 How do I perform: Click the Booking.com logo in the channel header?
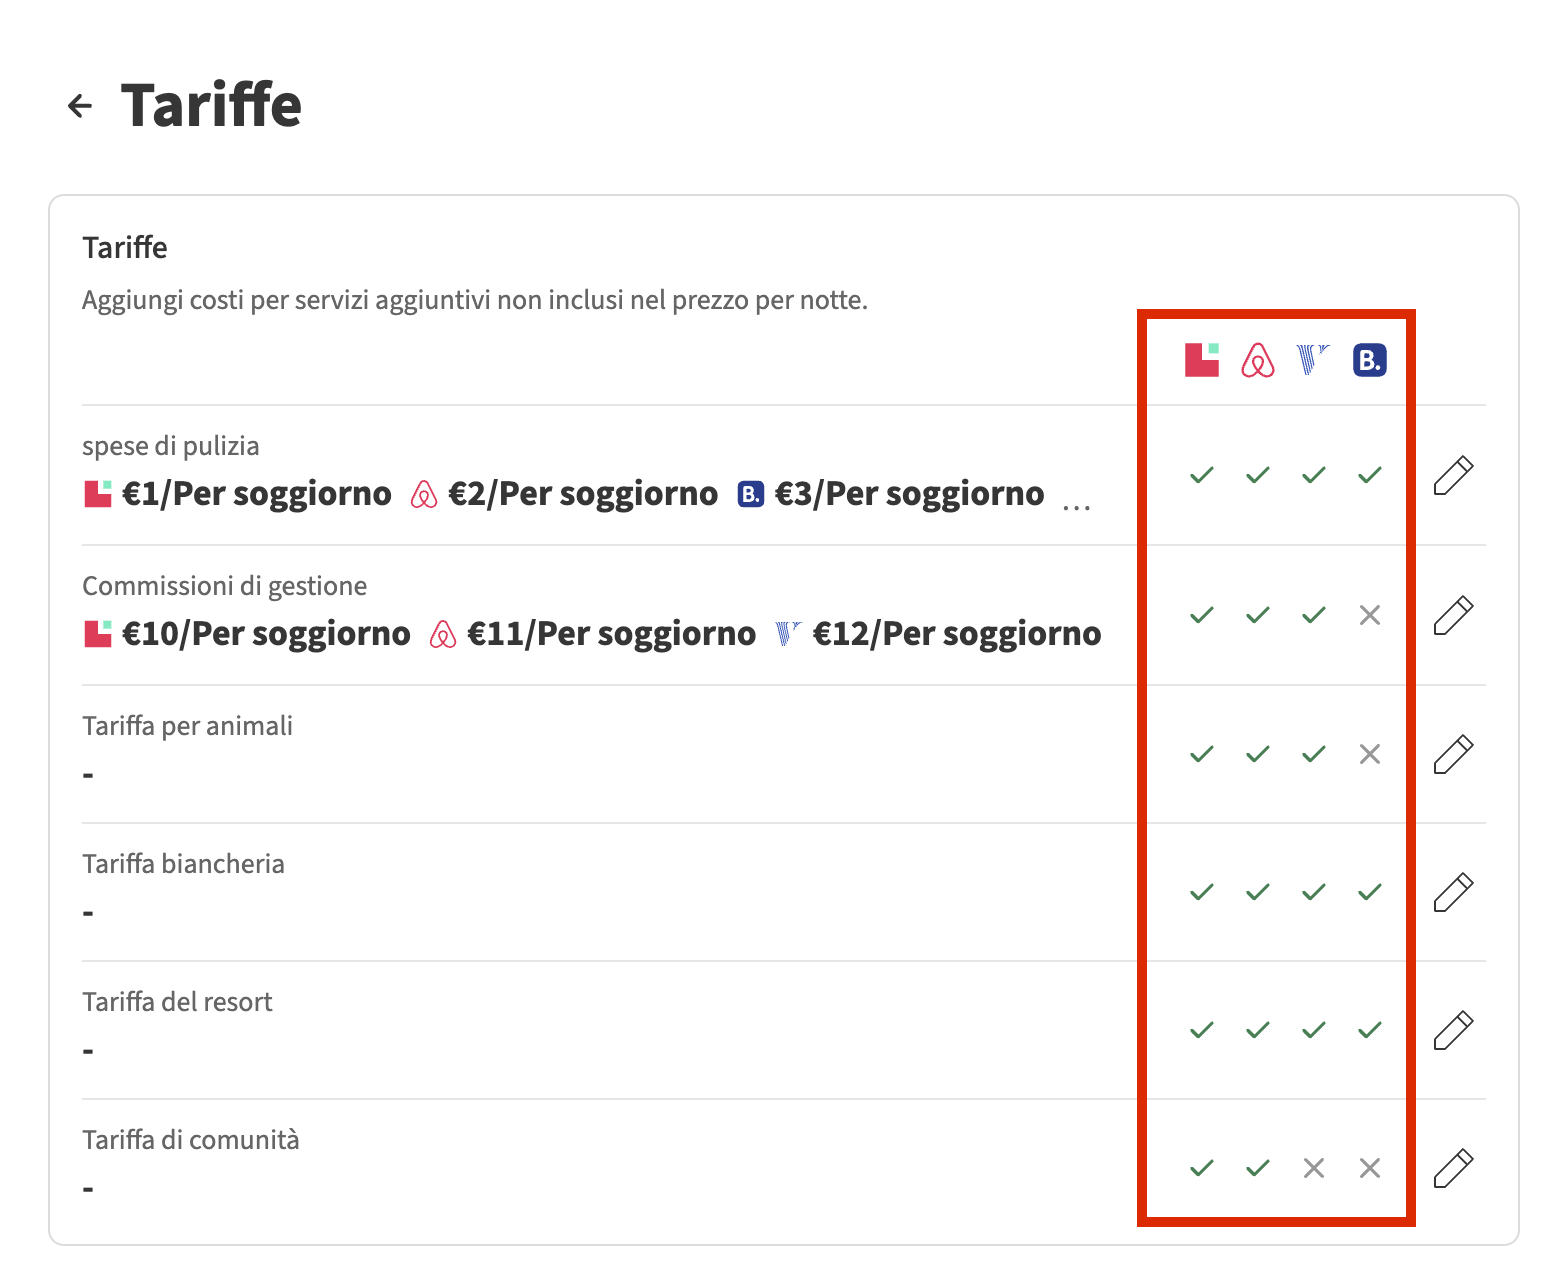coord(1369,360)
